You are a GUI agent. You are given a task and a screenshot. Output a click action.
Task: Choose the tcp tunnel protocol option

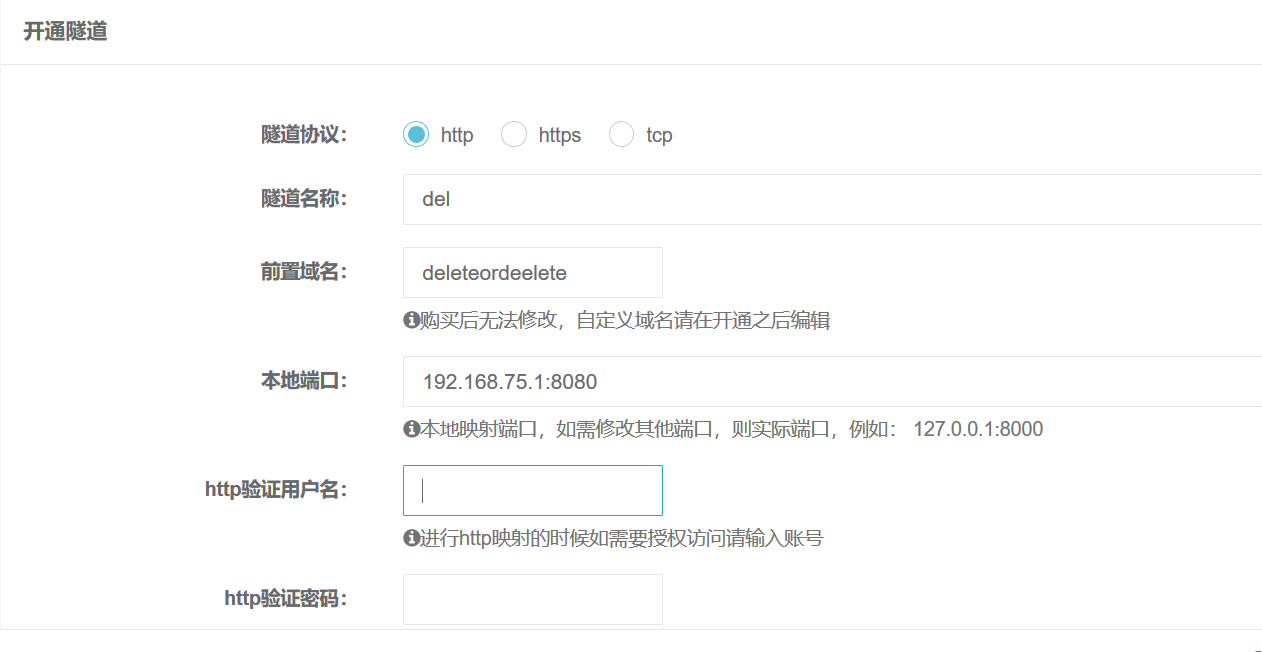coord(621,133)
